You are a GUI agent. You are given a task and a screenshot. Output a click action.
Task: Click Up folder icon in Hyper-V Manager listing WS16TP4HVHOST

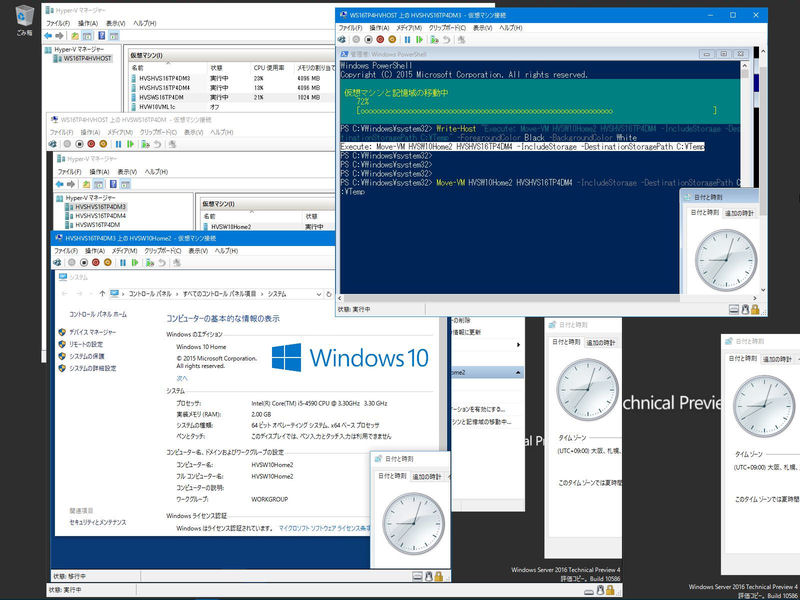coord(75,36)
